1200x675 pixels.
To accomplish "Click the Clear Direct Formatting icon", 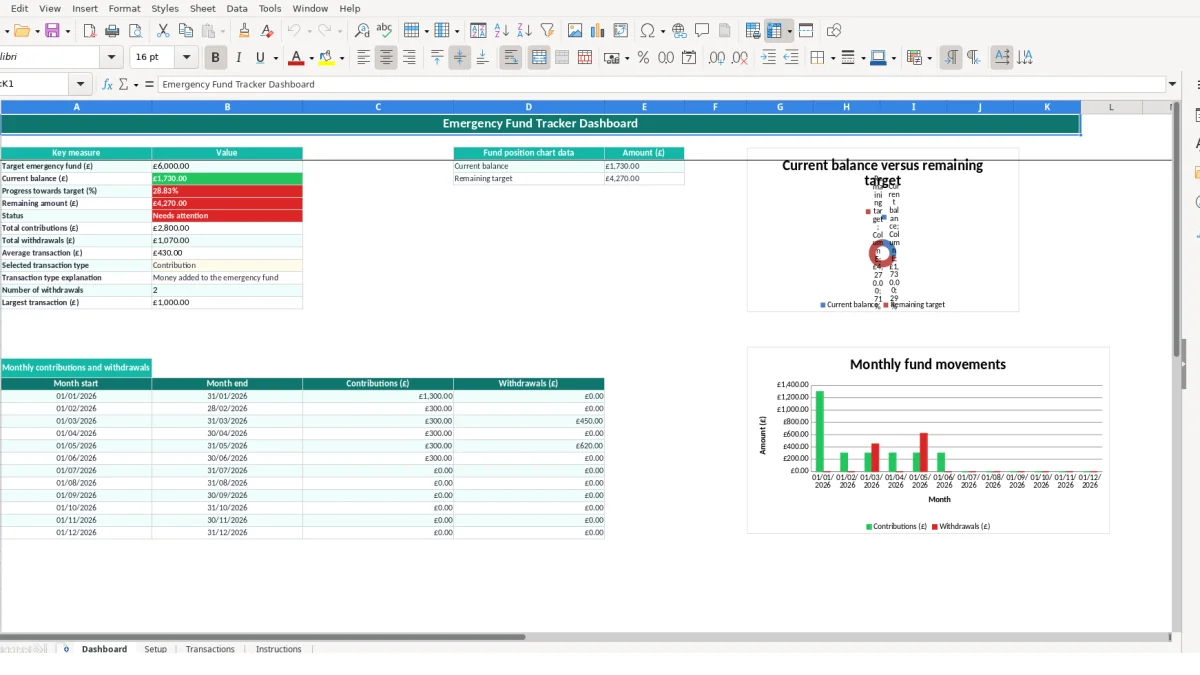I will tap(267, 31).
